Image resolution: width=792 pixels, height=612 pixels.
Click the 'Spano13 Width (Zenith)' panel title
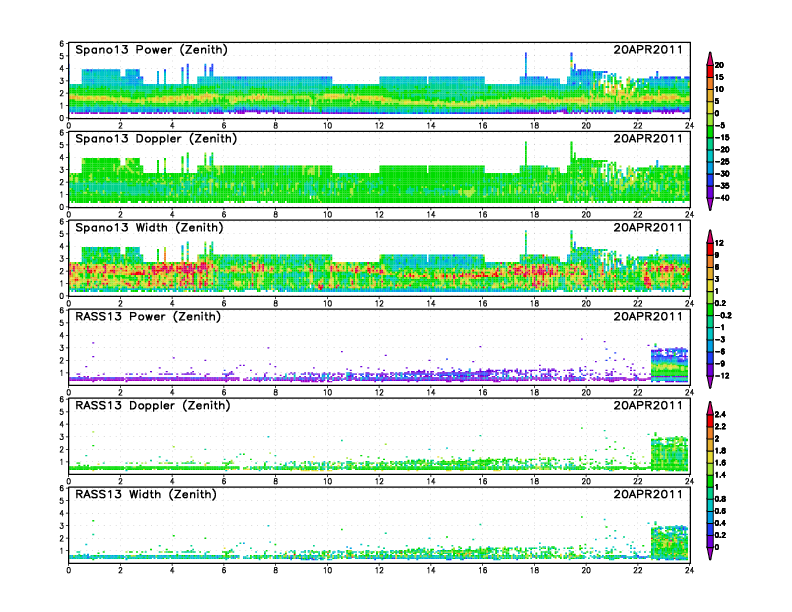pos(149,227)
